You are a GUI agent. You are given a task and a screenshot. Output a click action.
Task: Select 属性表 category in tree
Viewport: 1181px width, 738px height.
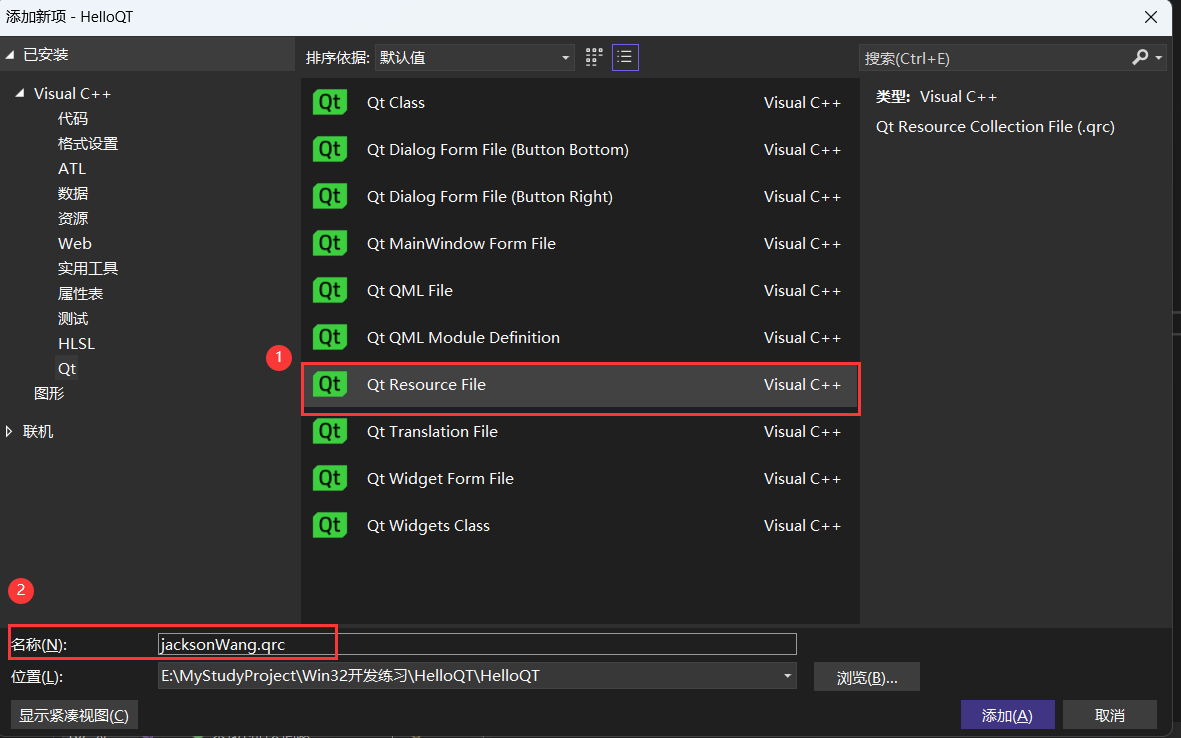(81, 294)
